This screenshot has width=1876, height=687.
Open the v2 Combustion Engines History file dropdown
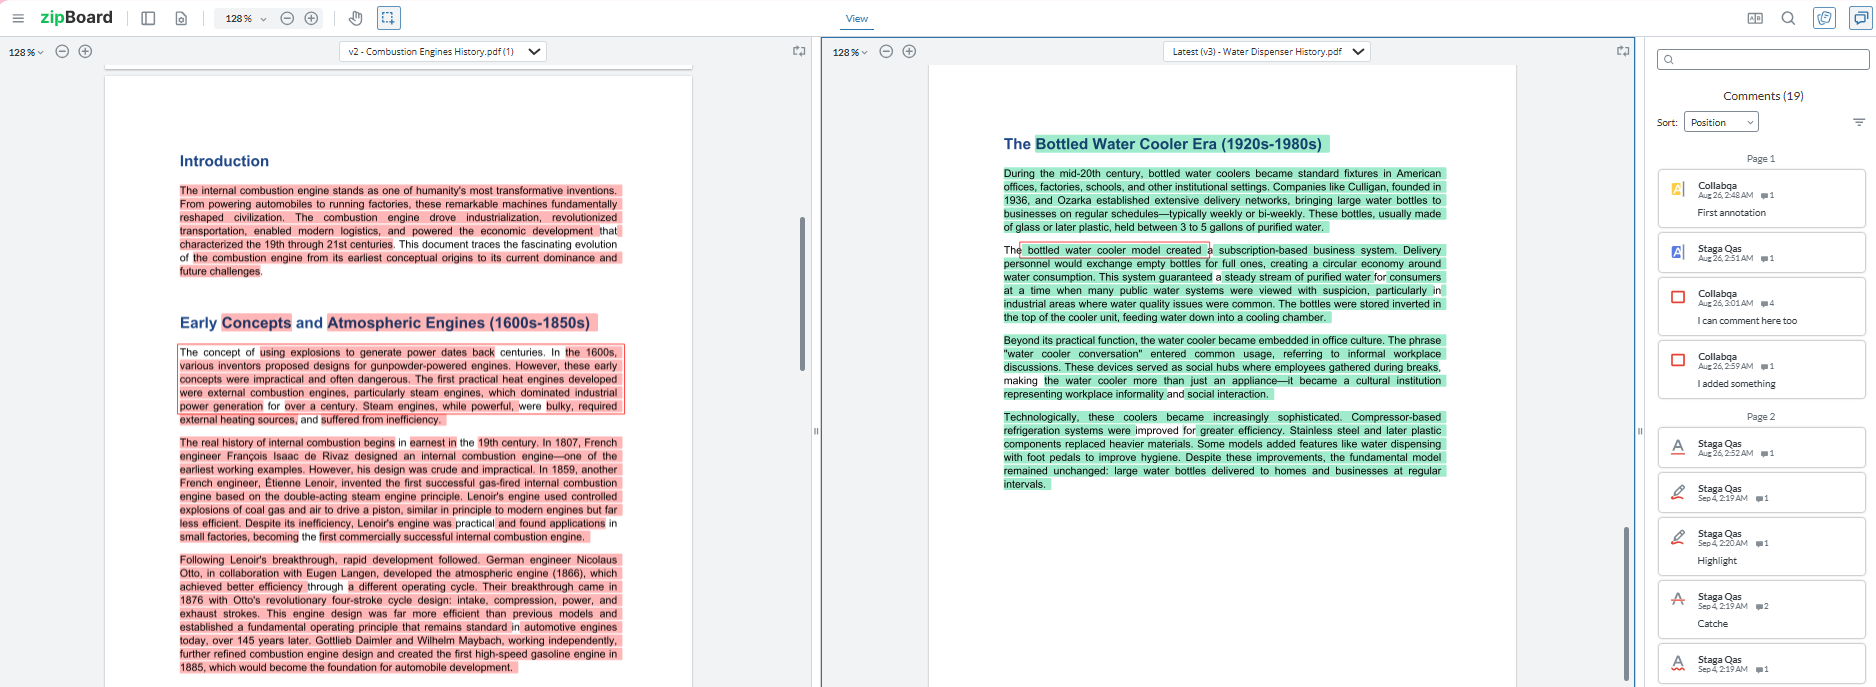(x=443, y=52)
